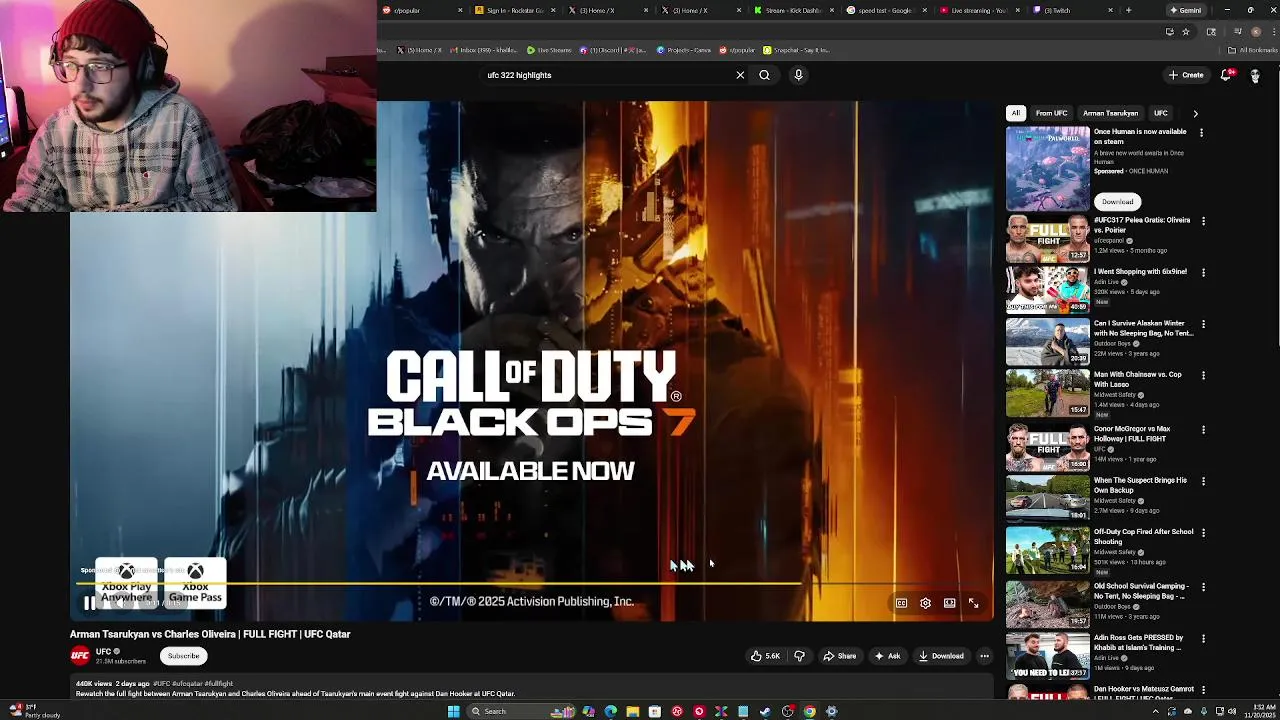Select the All filter chip
1280x720 pixels.
(1016, 113)
